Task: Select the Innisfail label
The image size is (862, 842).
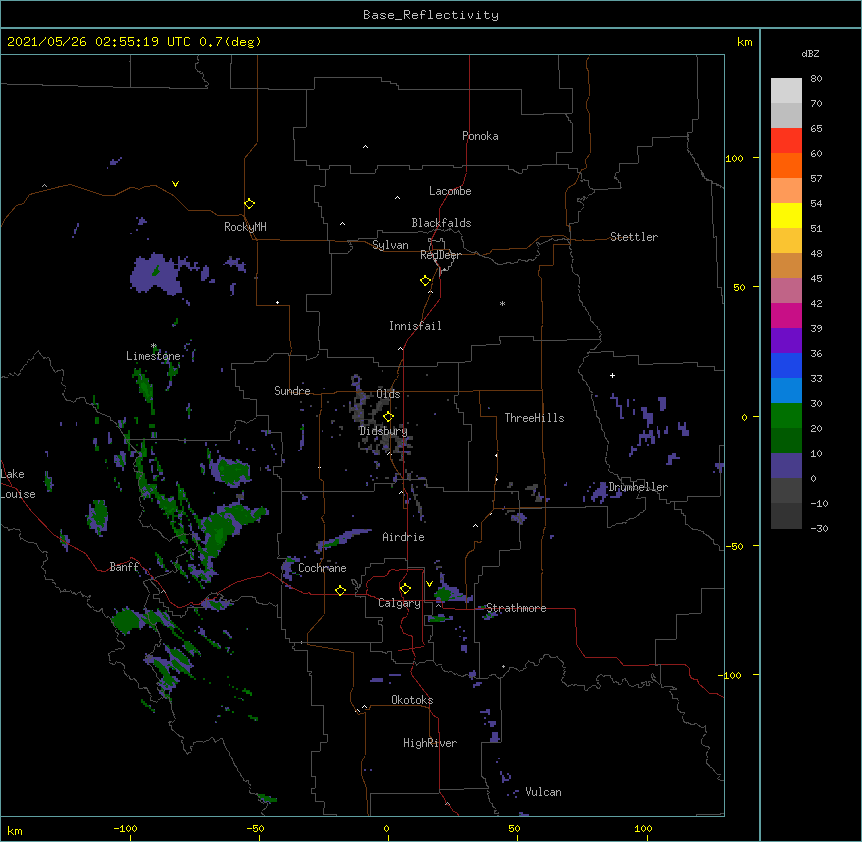Action: 415,326
